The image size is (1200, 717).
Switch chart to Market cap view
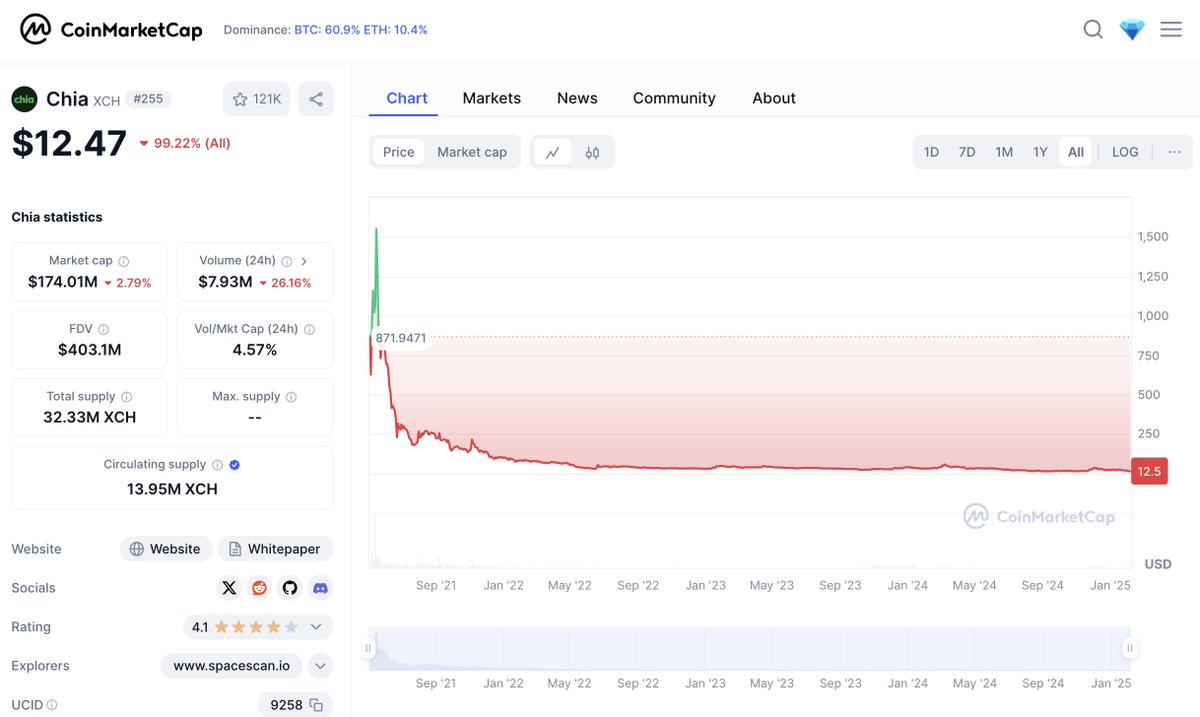pos(471,151)
